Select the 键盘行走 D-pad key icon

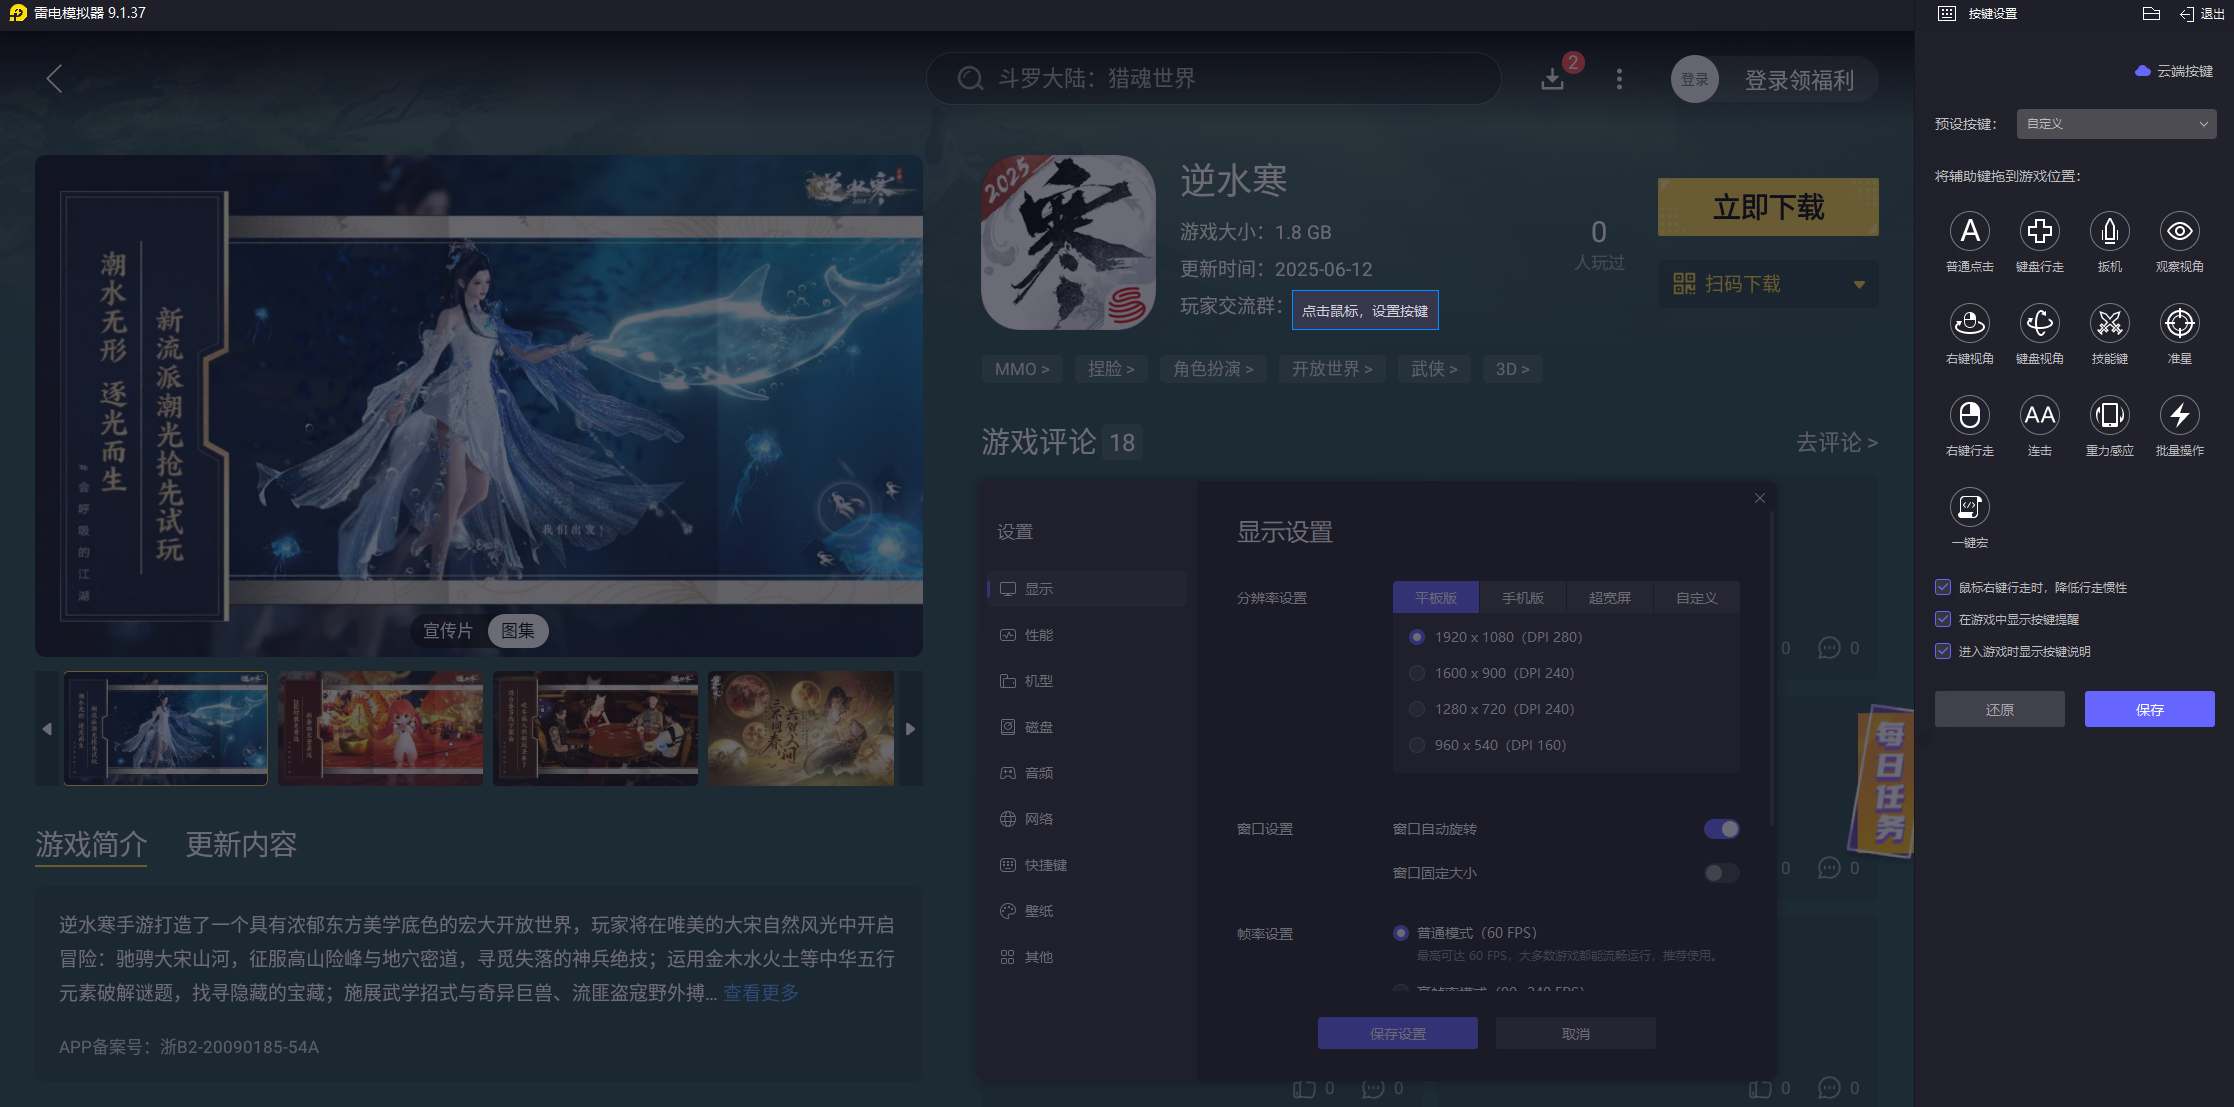point(2039,232)
